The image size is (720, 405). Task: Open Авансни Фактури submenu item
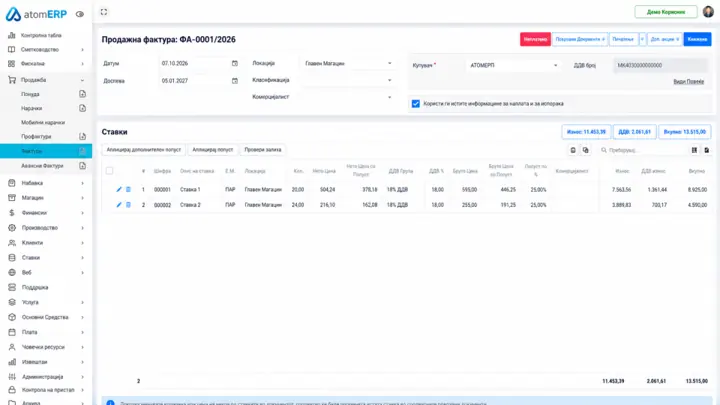coord(42,166)
